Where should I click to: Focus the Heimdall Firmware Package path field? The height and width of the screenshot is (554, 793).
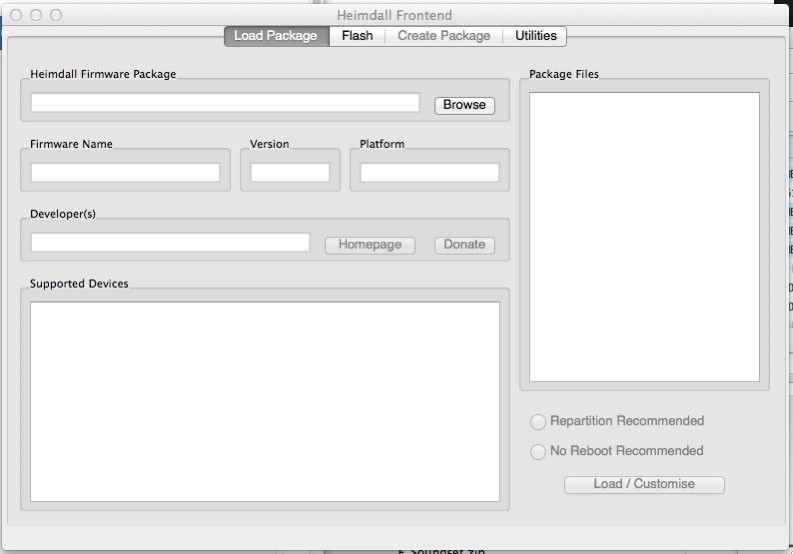[225, 102]
